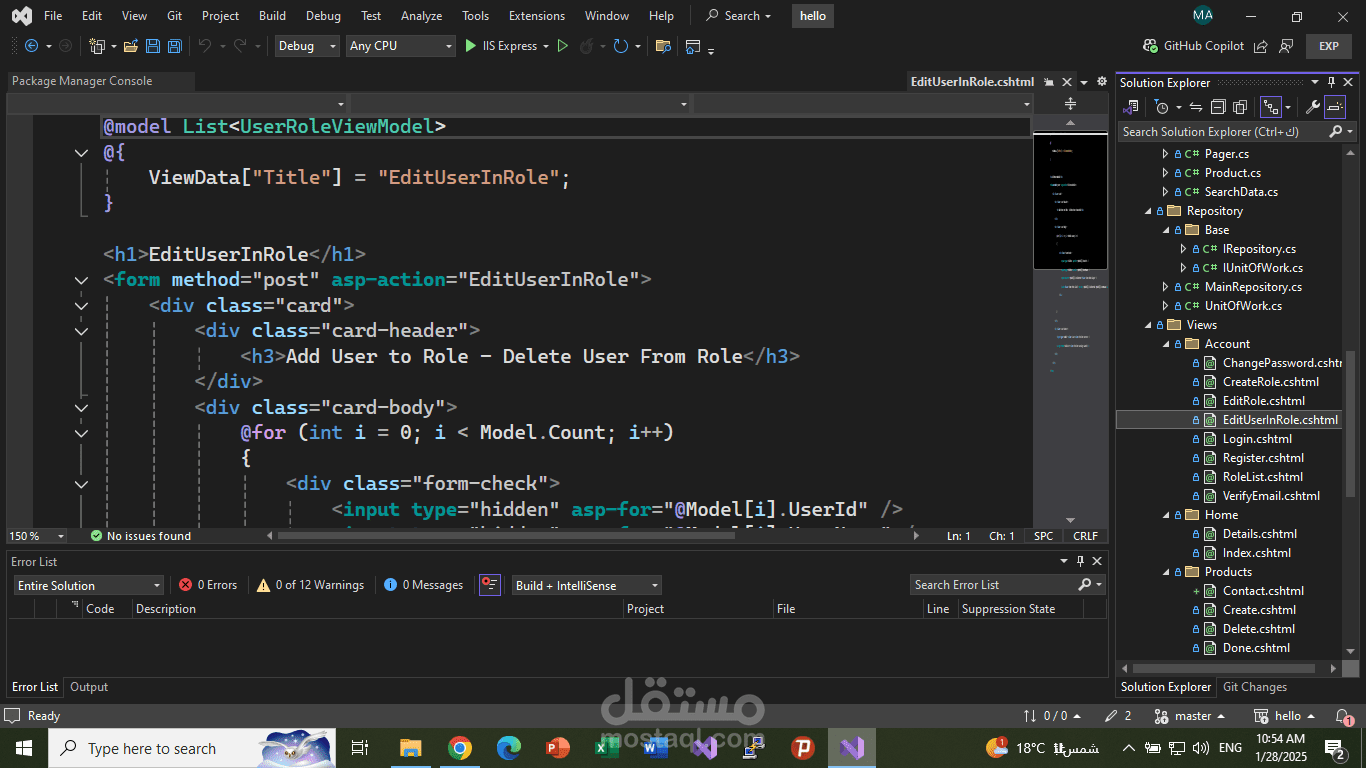Viewport: 1366px width, 768px height.
Task: Open the Analyze menu
Action: (x=421, y=16)
